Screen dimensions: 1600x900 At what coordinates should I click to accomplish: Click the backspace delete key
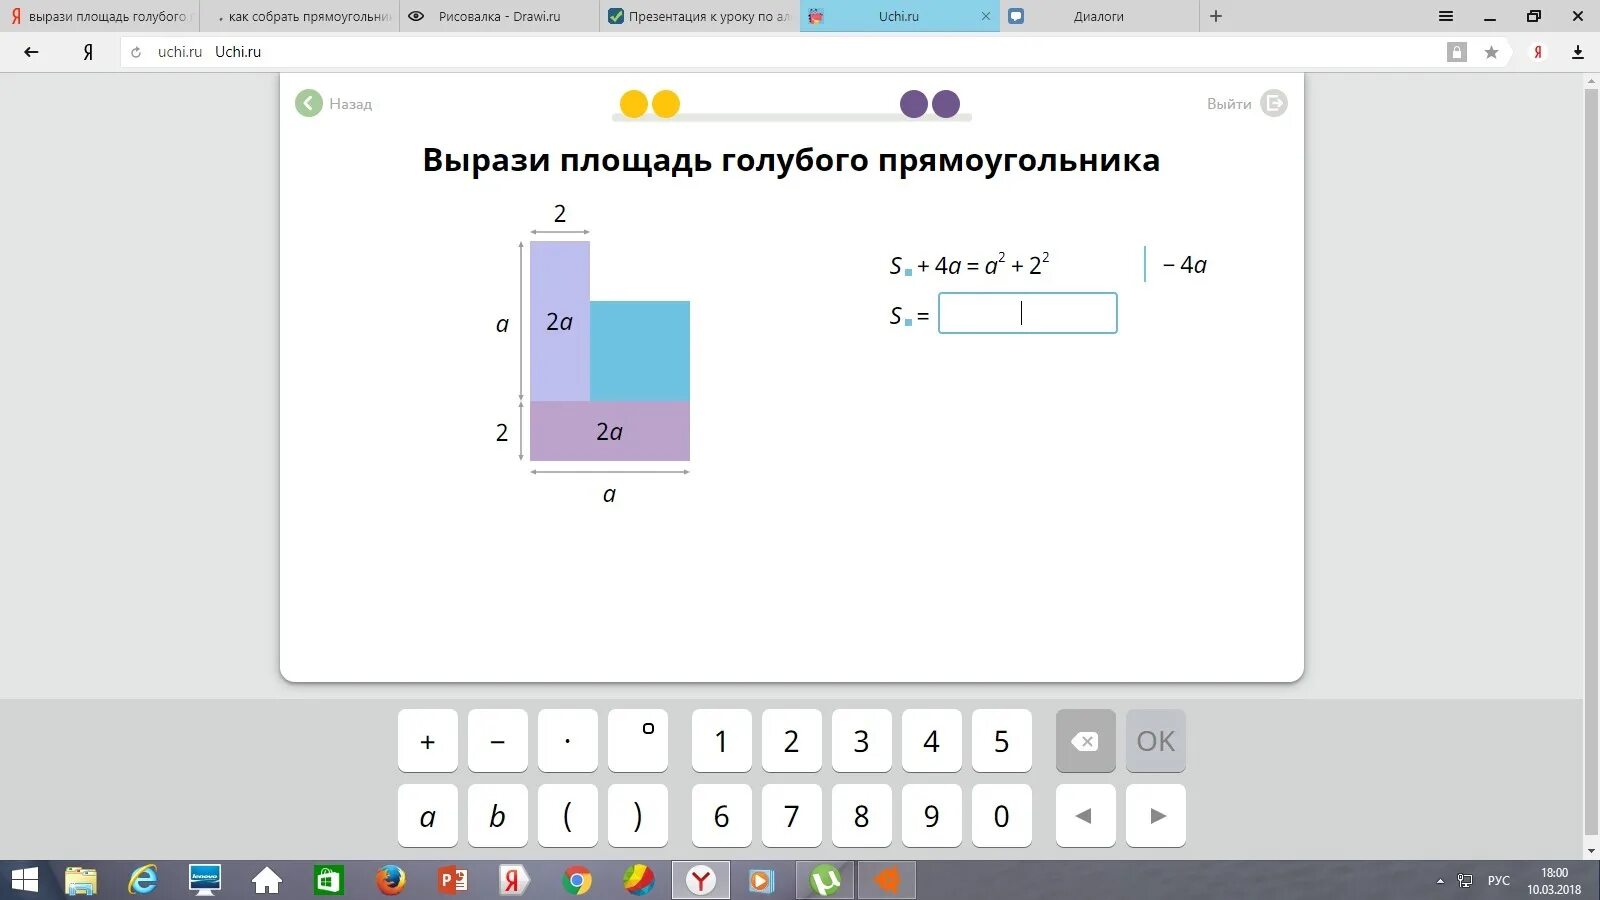pyautogui.click(x=1086, y=741)
